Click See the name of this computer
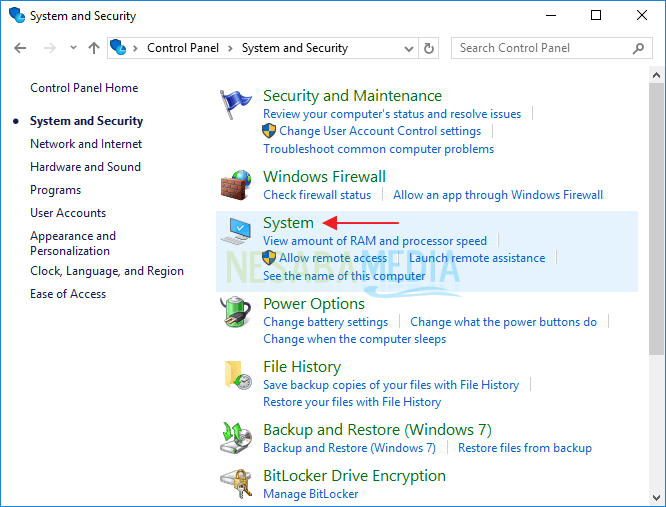 click(344, 276)
